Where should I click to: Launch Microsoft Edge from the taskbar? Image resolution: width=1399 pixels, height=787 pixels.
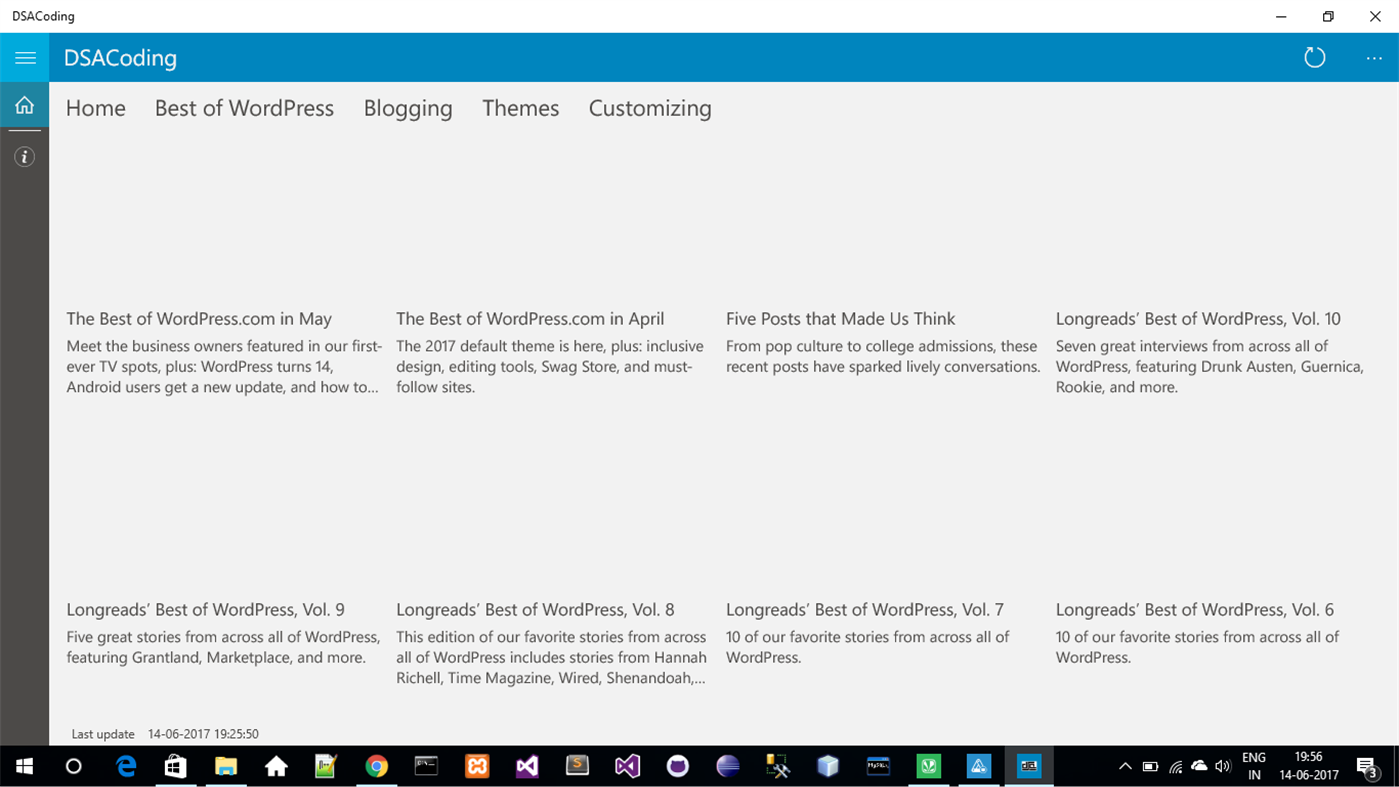click(125, 766)
